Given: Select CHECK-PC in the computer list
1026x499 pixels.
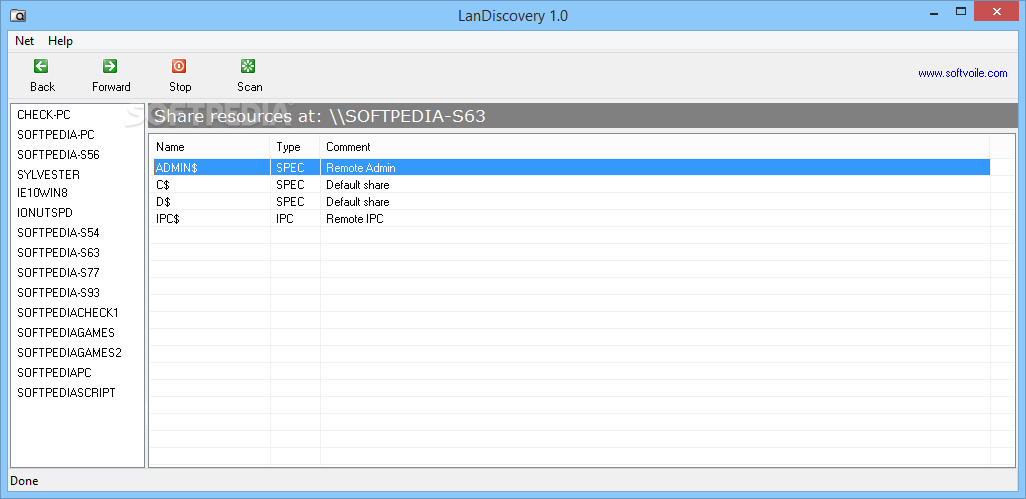Looking at the screenshot, I should tap(44, 115).
